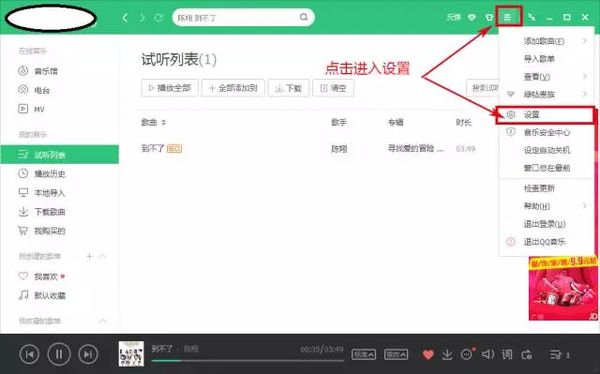Image resolution: width=600 pixels, height=374 pixels.
Task: Pause the current song
Action: 59,354
